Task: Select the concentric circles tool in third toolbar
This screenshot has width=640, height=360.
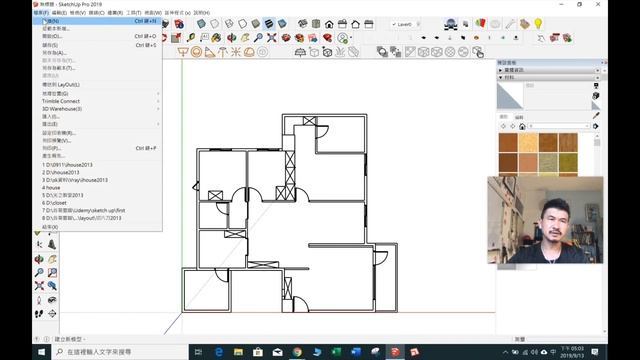Action: 196,52
